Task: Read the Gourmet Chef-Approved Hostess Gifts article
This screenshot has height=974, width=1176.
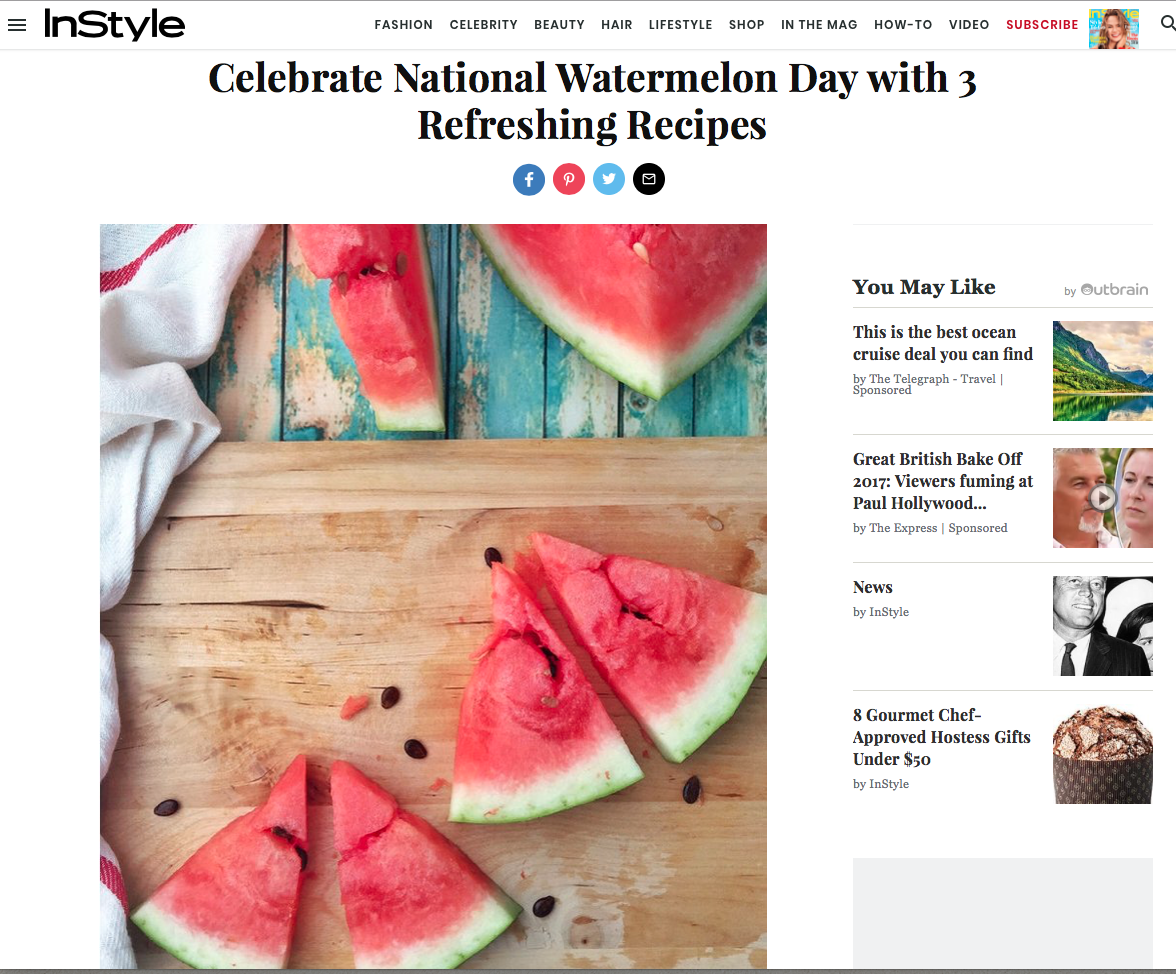Action: (941, 737)
